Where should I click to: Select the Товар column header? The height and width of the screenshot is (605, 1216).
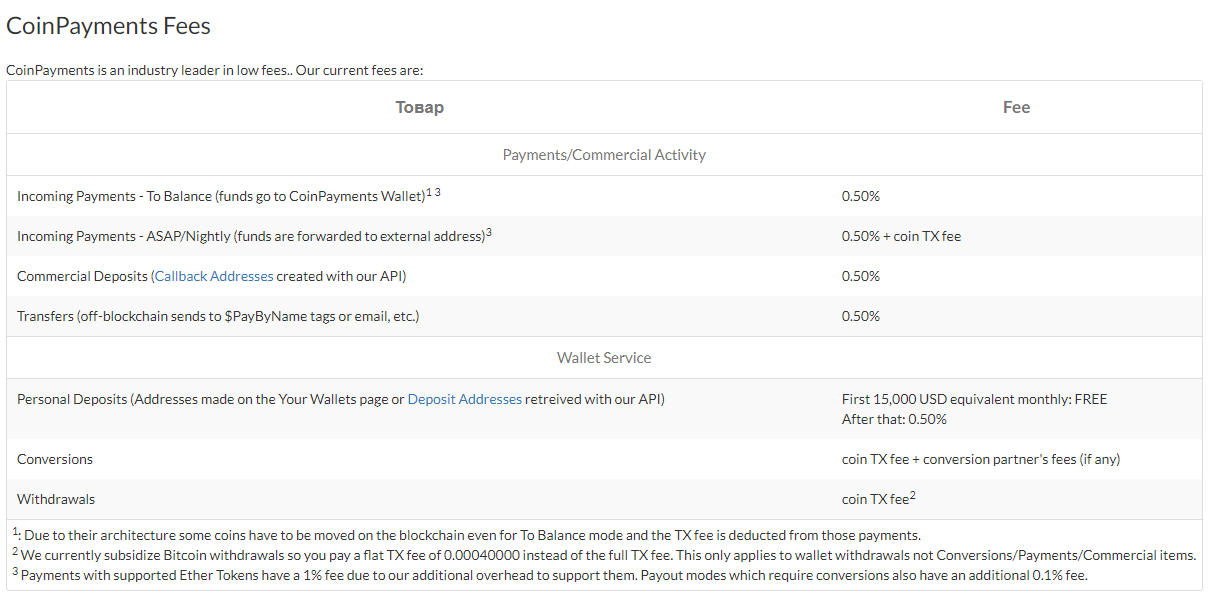coord(420,107)
